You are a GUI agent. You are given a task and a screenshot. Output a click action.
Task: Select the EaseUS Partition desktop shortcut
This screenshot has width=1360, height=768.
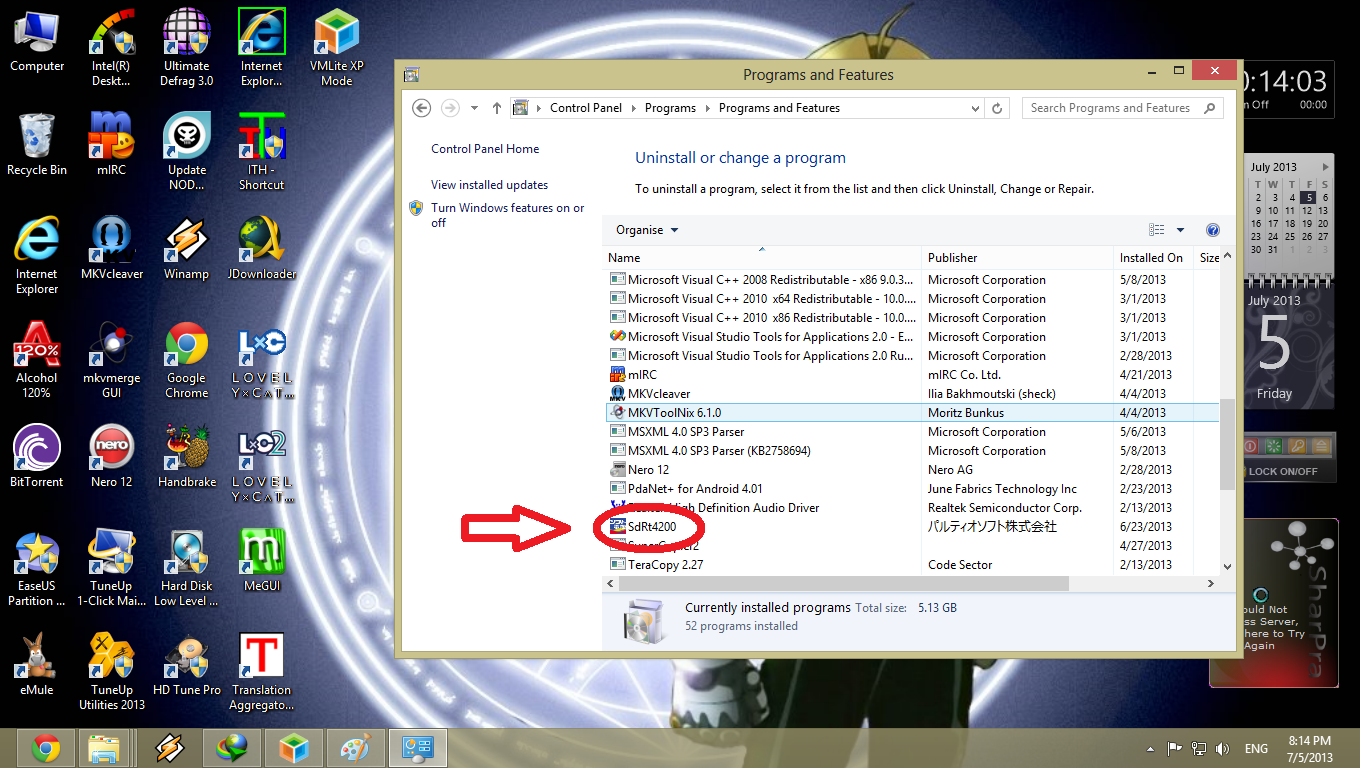[37, 568]
